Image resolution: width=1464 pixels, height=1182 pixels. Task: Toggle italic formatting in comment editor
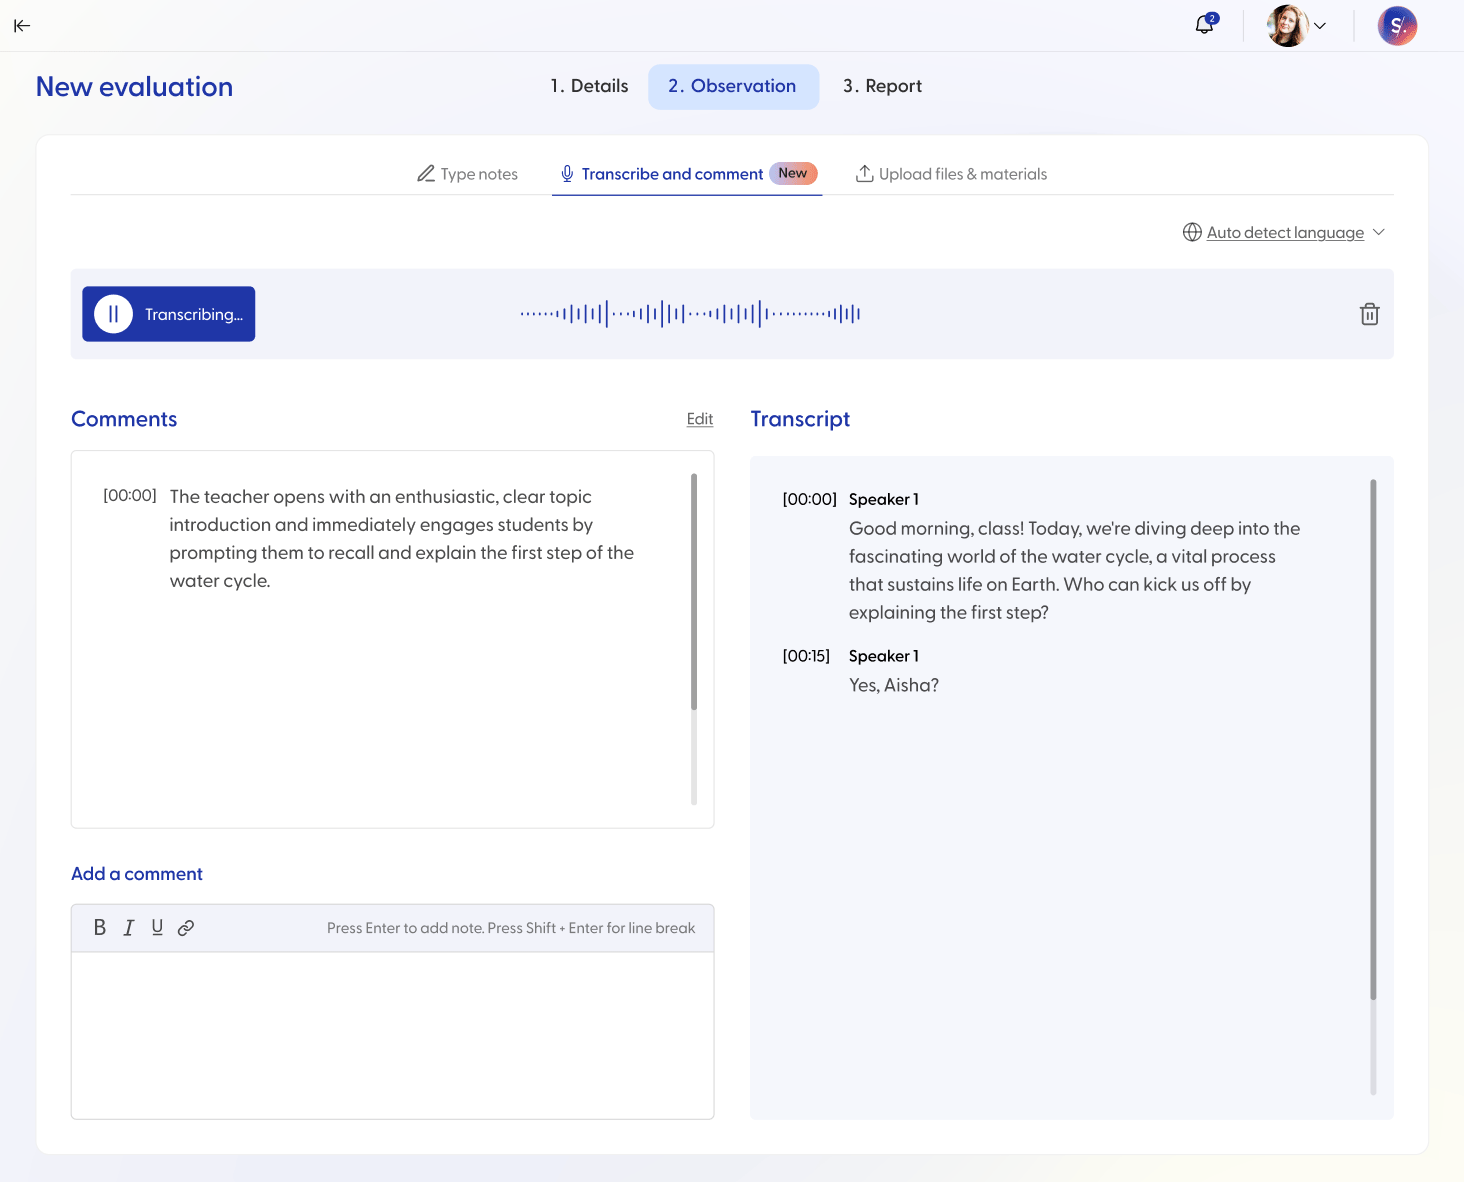pyautogui.click(x=128, y=927)
